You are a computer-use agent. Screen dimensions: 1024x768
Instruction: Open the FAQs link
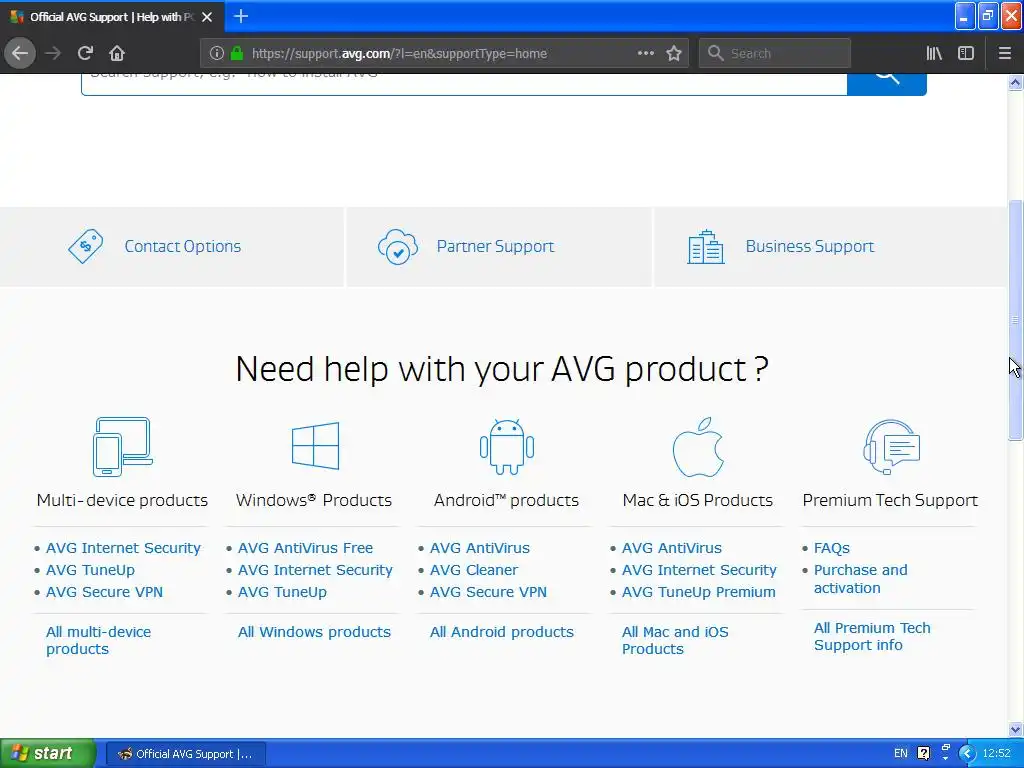tap(832, 548)
